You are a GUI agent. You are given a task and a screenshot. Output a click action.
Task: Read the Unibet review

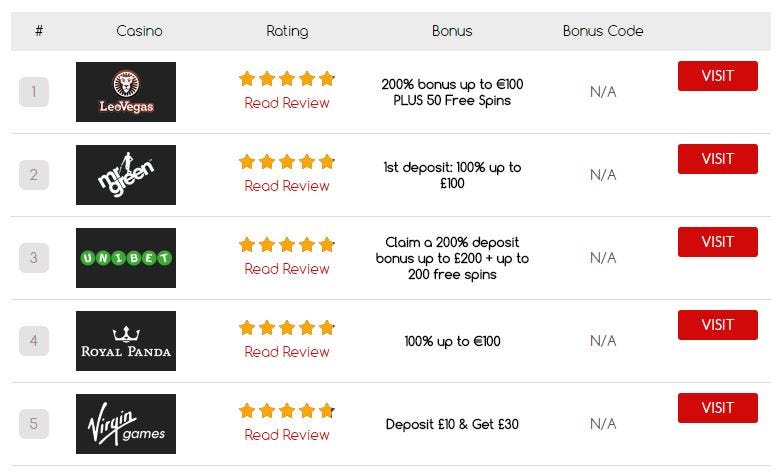click(x=287, y=269)
